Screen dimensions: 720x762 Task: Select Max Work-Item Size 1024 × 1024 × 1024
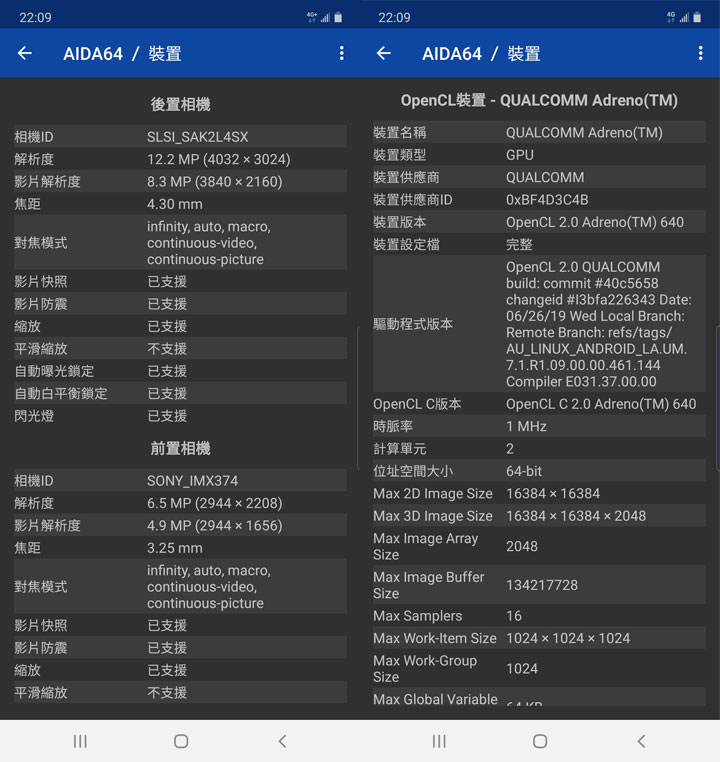568,638
